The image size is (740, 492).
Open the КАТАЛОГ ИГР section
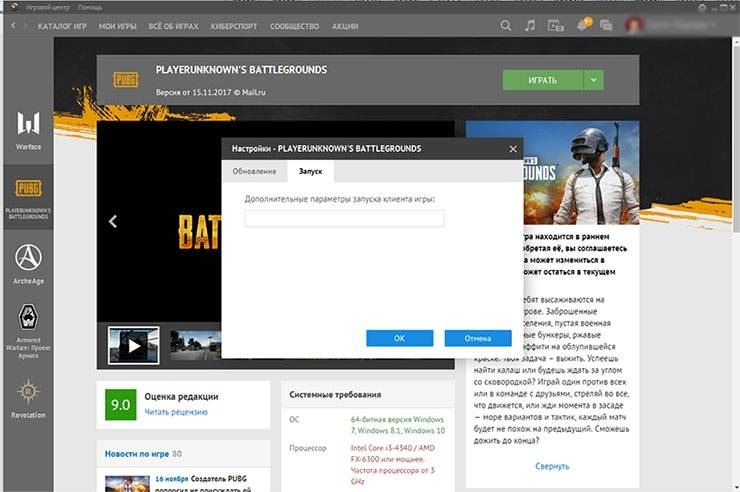click(62, 26)
